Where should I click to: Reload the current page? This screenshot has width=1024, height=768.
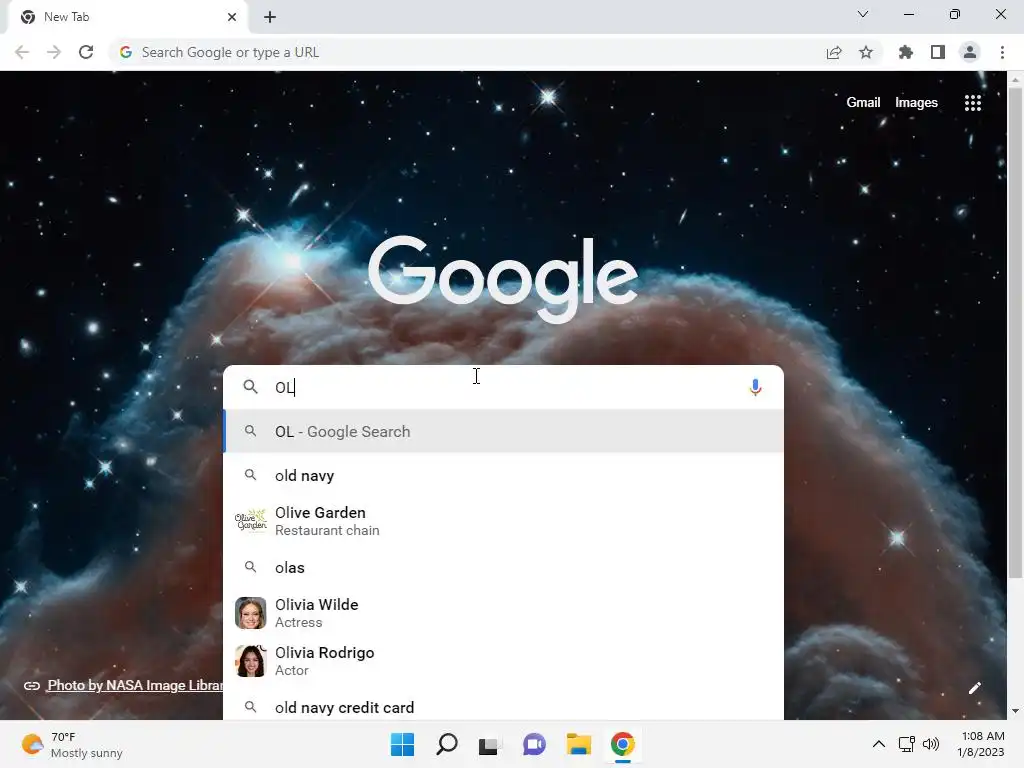86,52
